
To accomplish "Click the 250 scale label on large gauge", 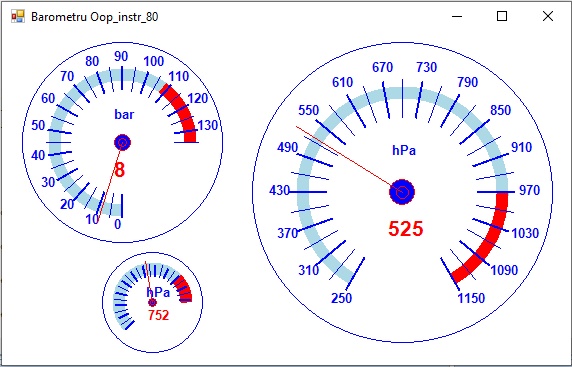I will (x=341, y=298).
